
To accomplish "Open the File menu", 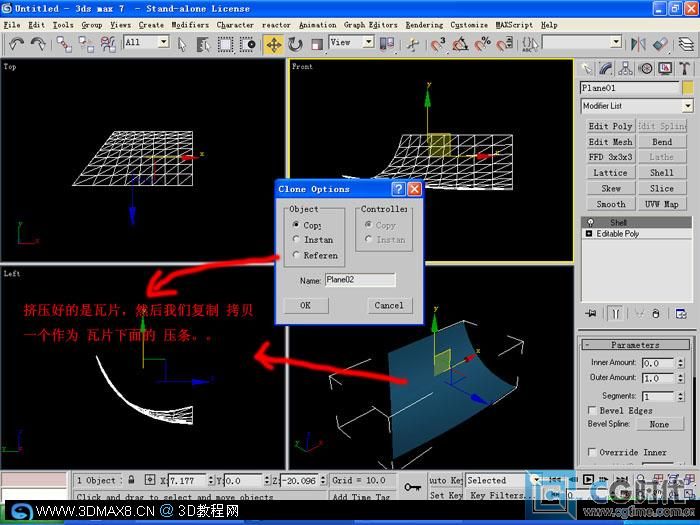I will pos(12,25).
